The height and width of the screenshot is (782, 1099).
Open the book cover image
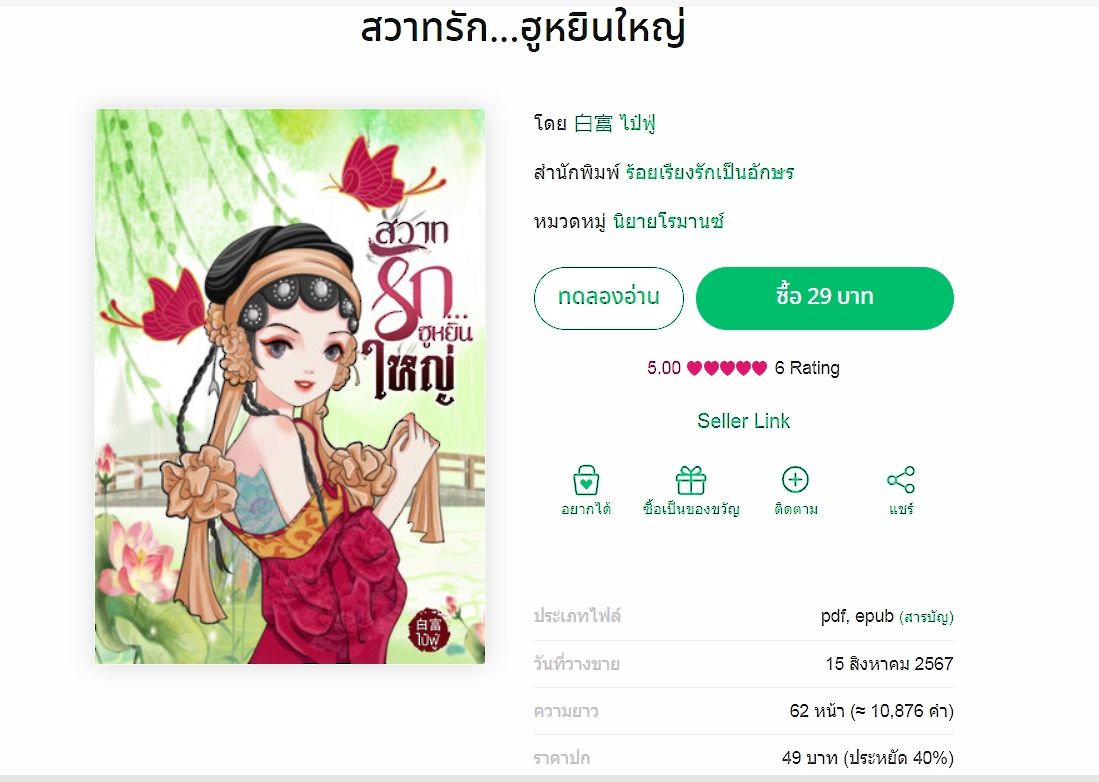point(290,386)
